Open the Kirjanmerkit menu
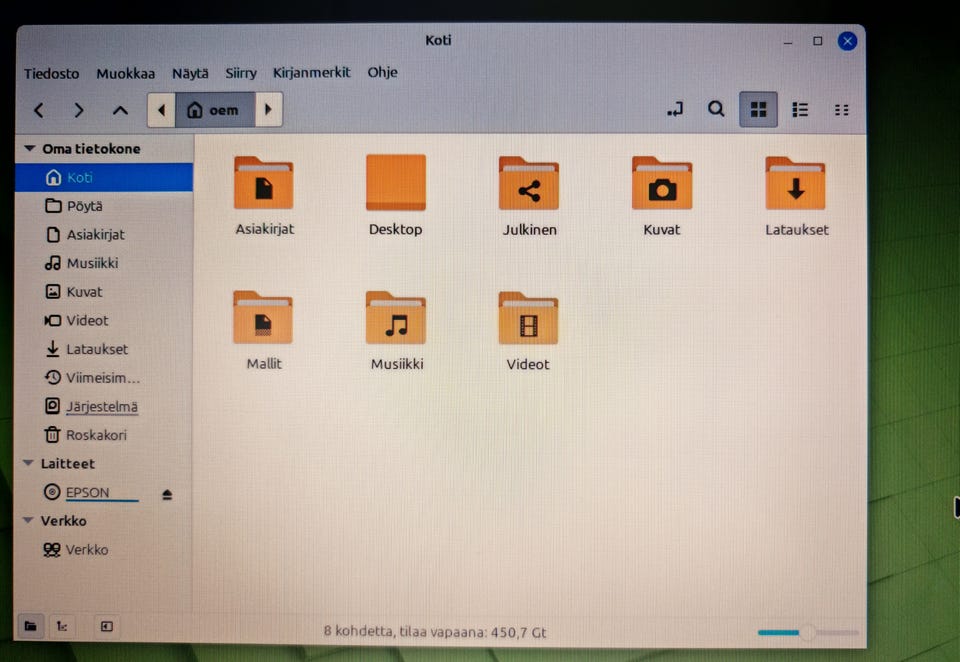Screen dimensions: 960x662 coord(312,72)
